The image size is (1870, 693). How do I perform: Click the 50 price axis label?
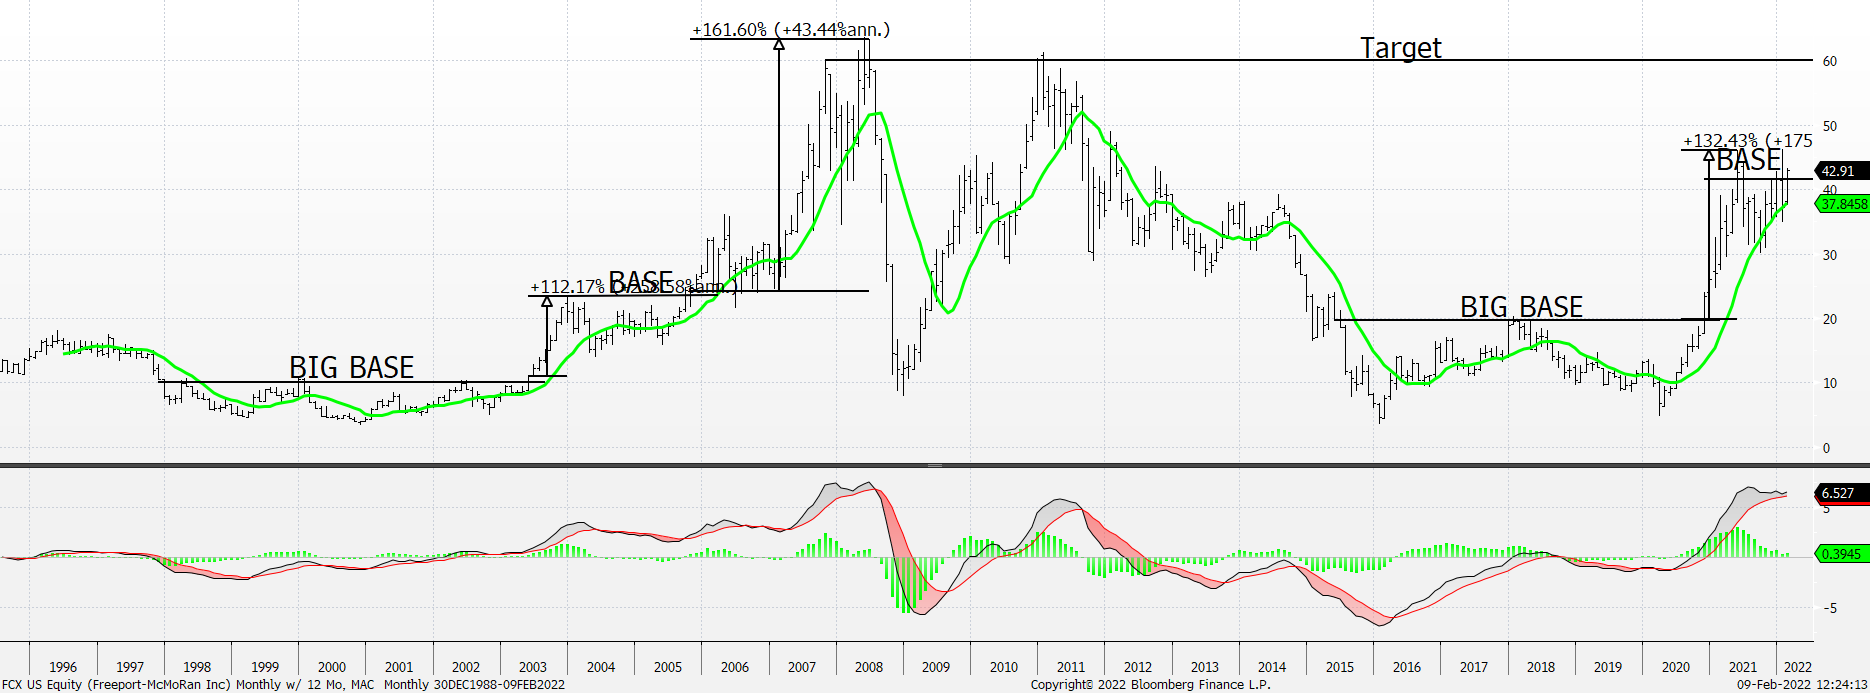point(1830,126)
